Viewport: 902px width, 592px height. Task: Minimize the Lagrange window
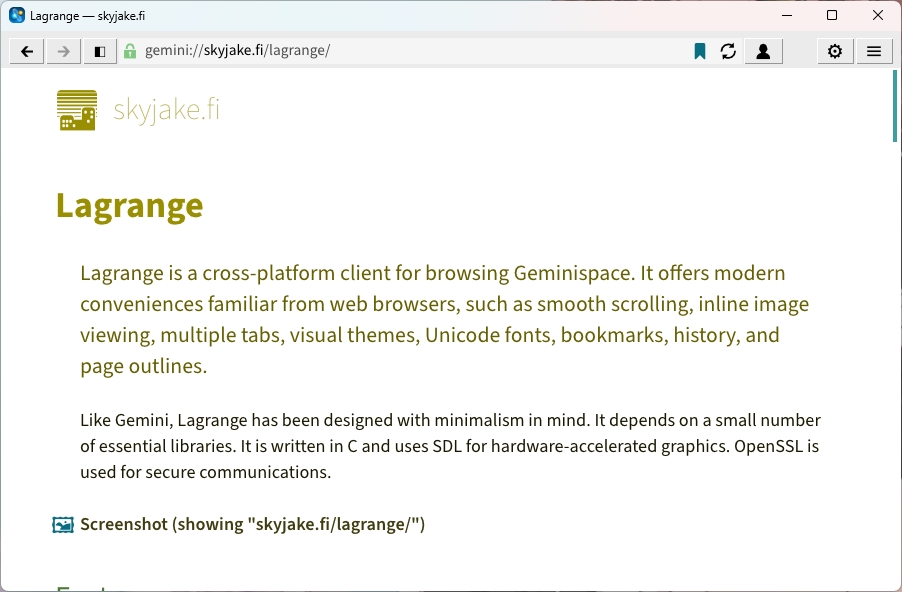(x=786, y=16)
